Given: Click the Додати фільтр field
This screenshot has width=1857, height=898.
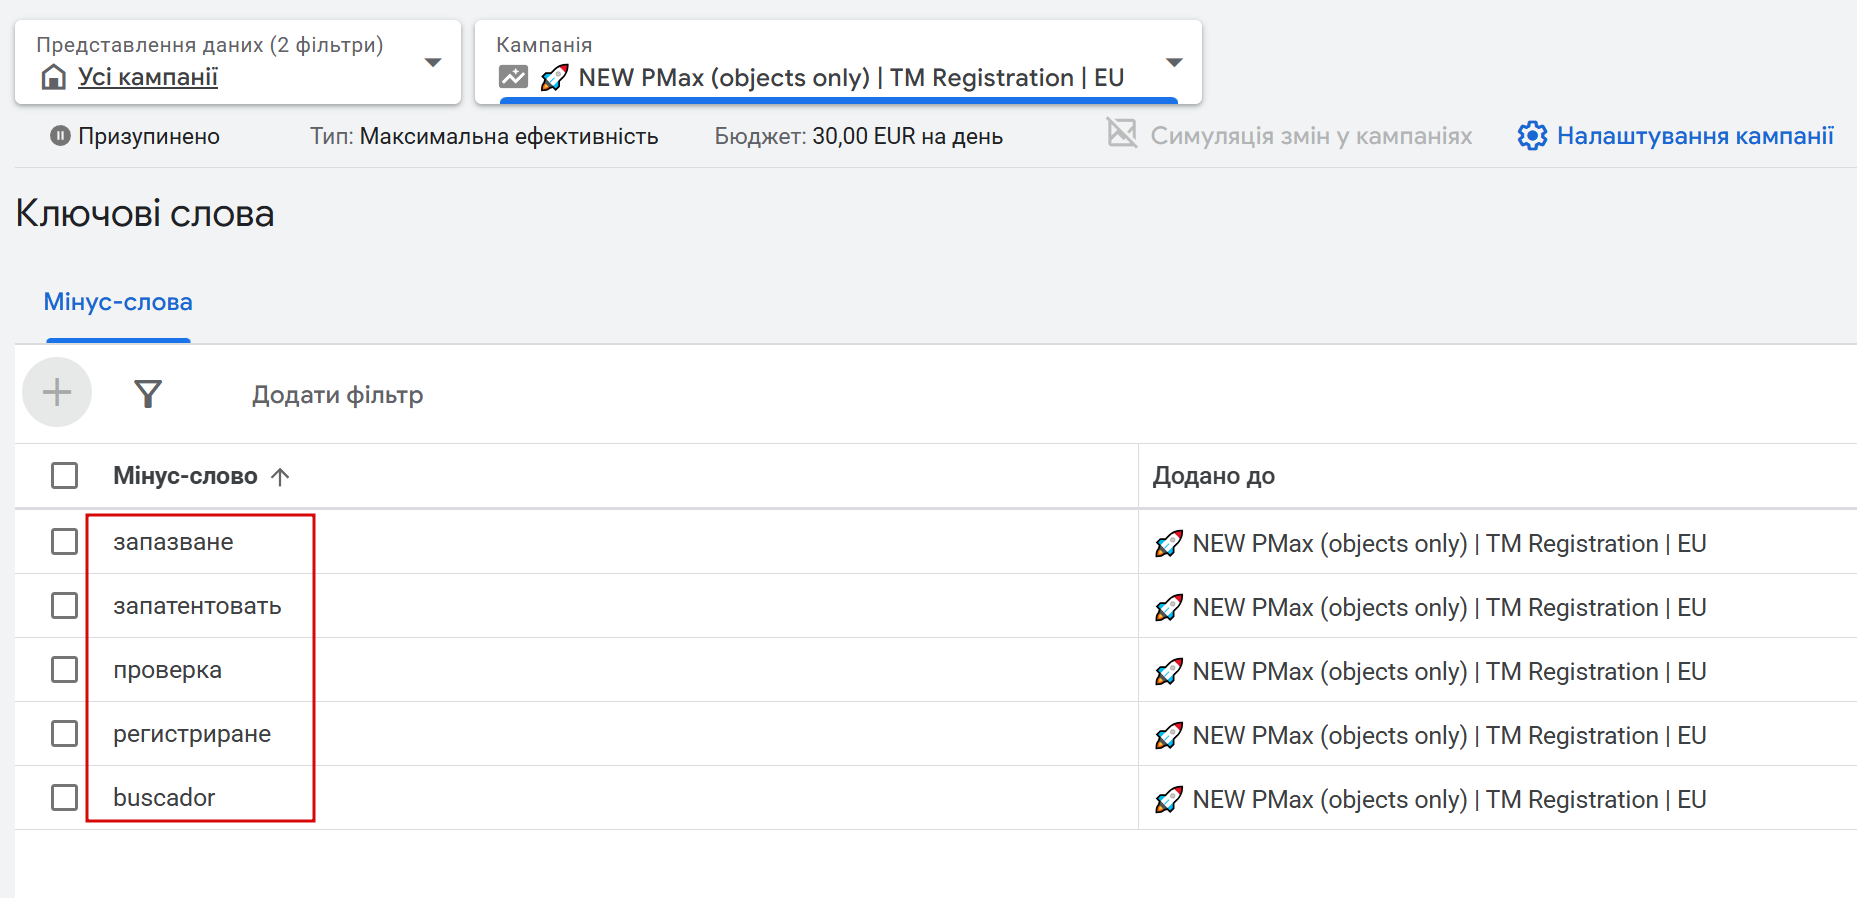Looking at the screenshot, I should pos(337,395).
